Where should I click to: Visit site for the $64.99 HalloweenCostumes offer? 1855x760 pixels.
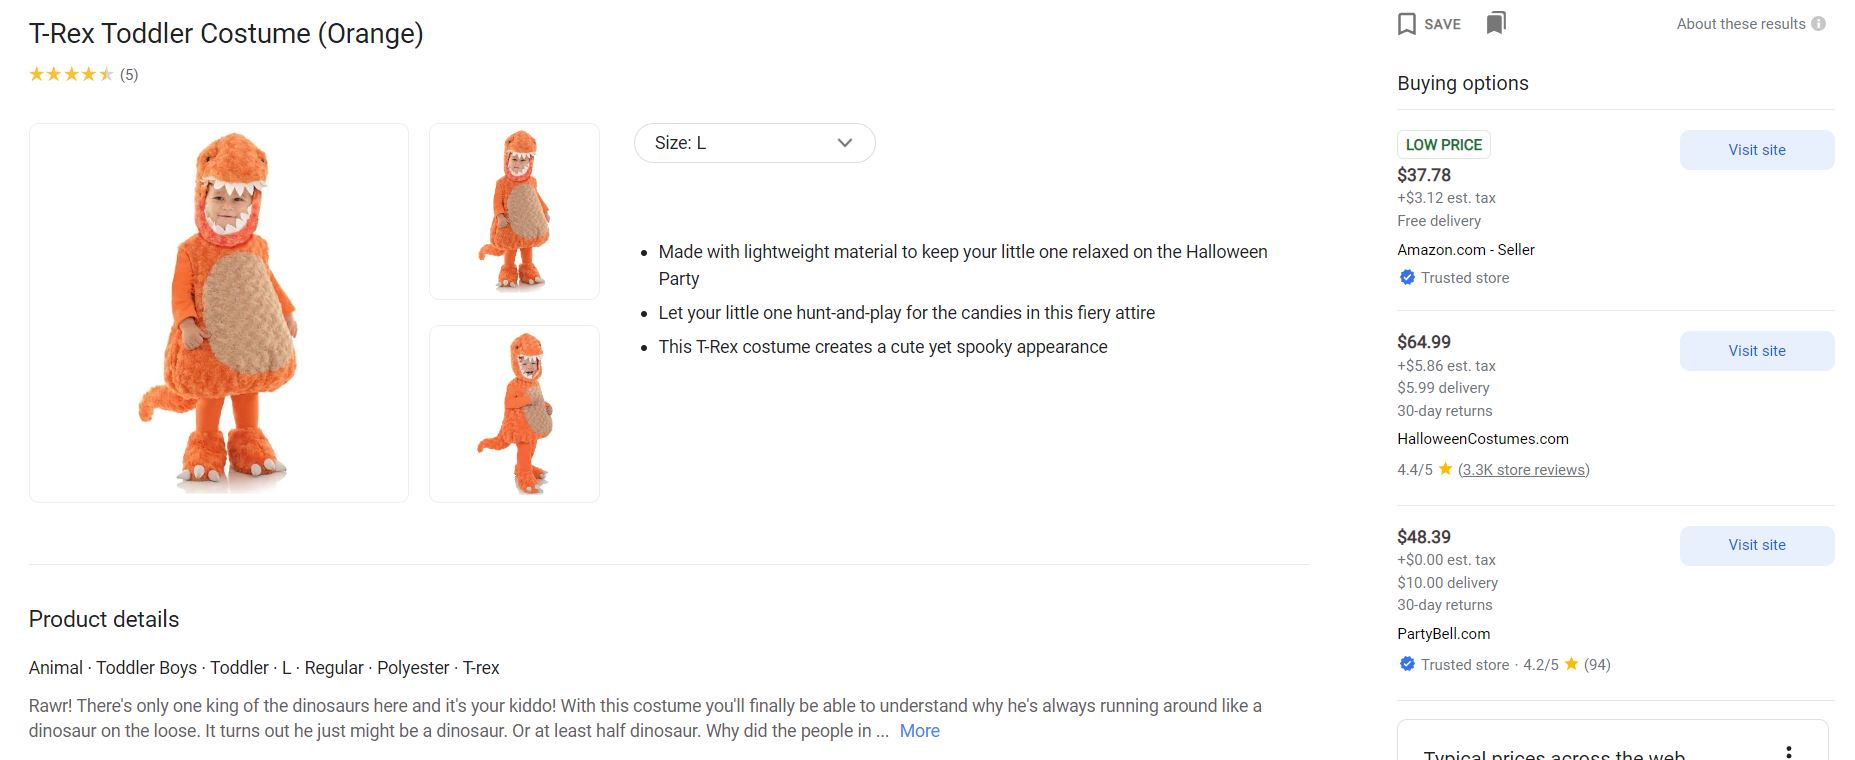1756,351
